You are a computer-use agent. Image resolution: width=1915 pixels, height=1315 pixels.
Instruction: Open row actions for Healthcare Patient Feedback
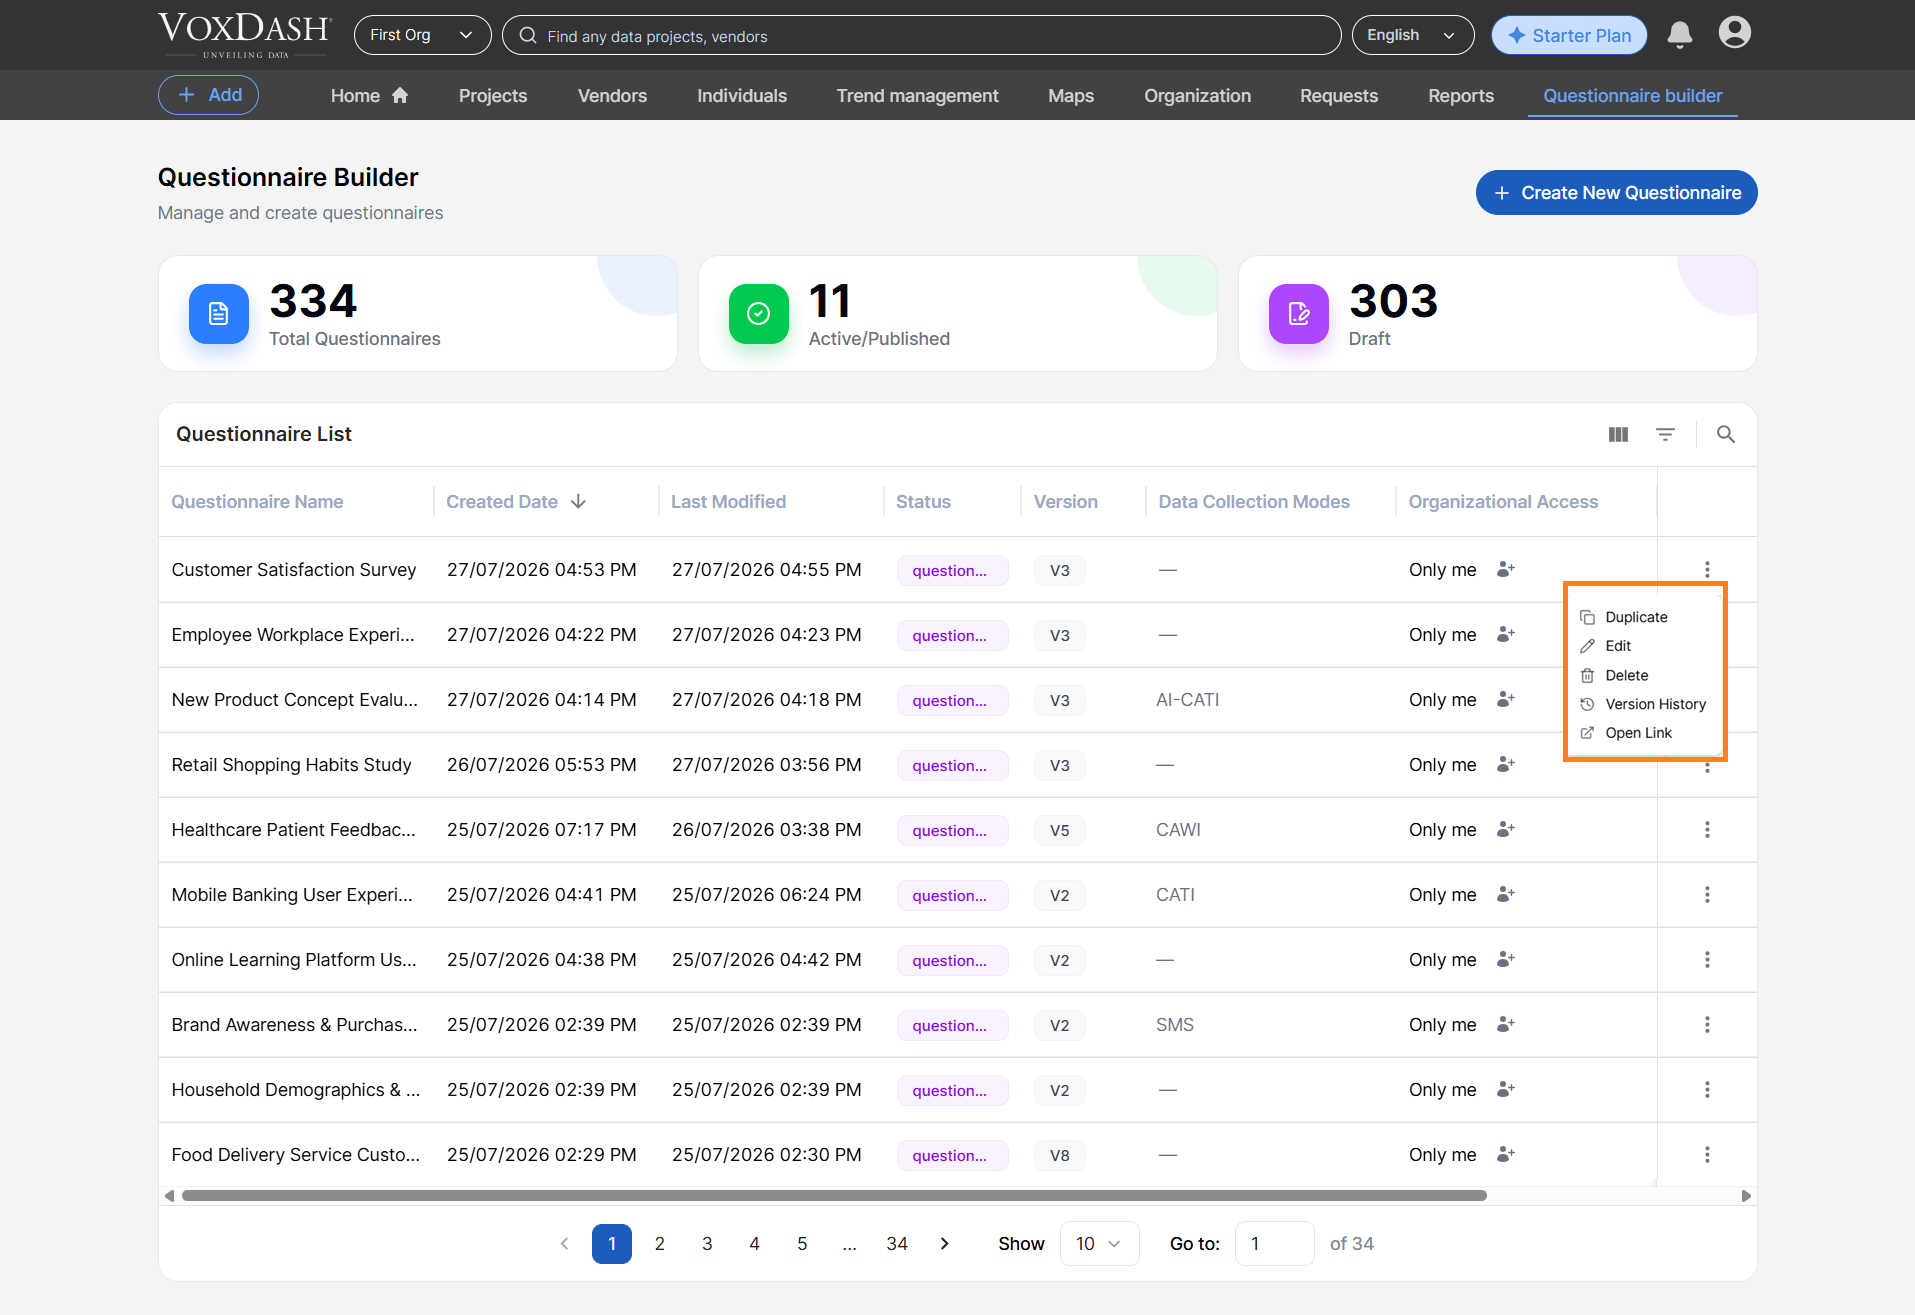tap(1707, 830)
